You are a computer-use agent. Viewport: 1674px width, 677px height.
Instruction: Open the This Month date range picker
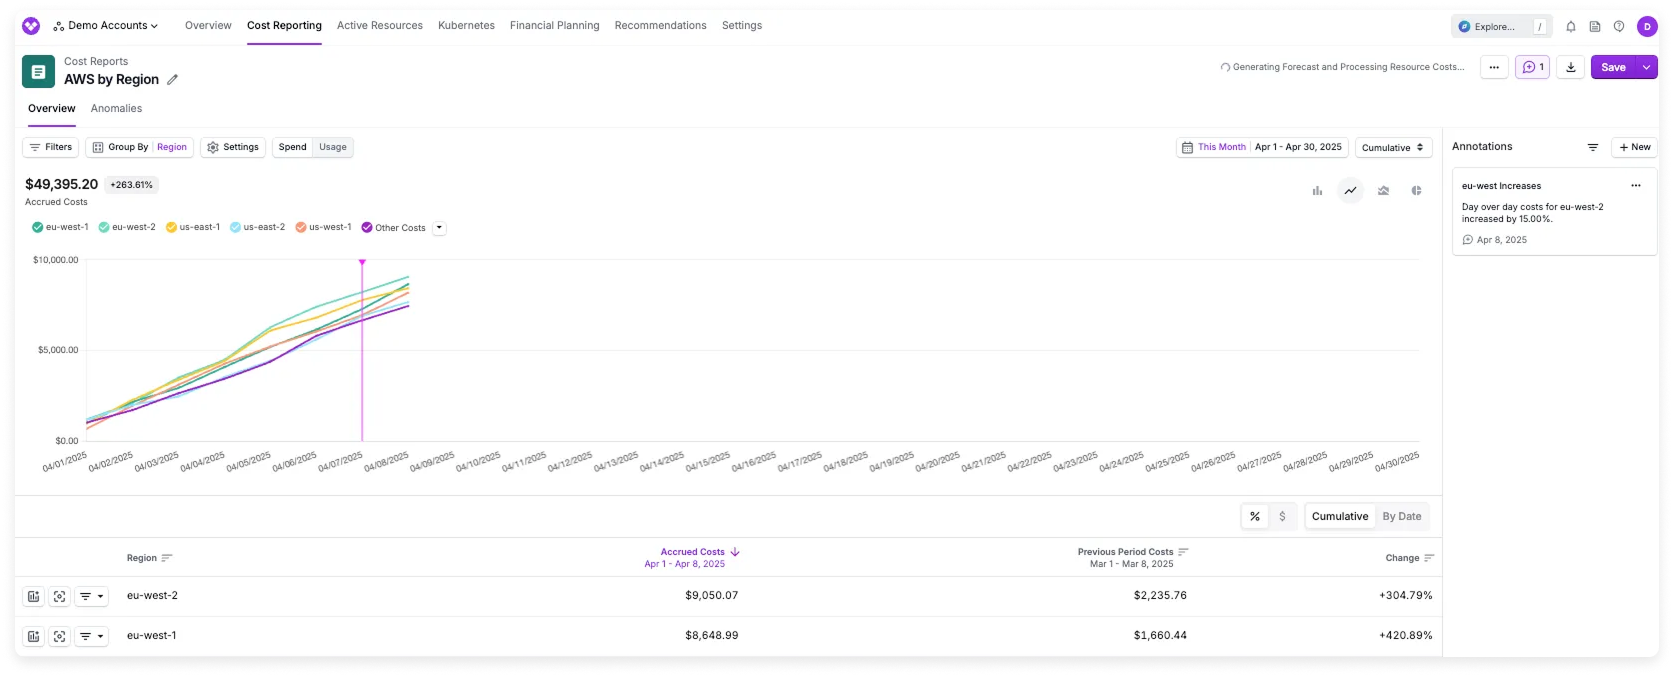pyautogui.click(x=1262, y=147)
